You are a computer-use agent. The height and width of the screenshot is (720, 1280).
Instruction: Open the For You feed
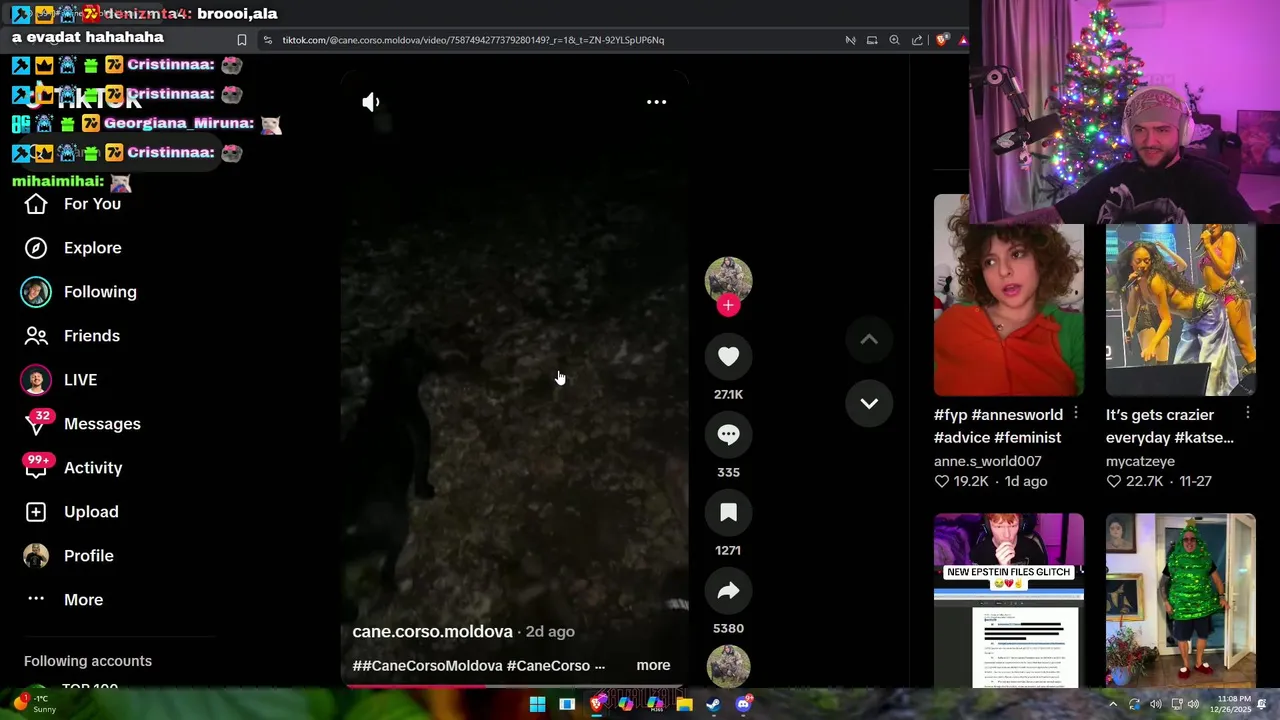pyautogui.click(x=92, y=204)
